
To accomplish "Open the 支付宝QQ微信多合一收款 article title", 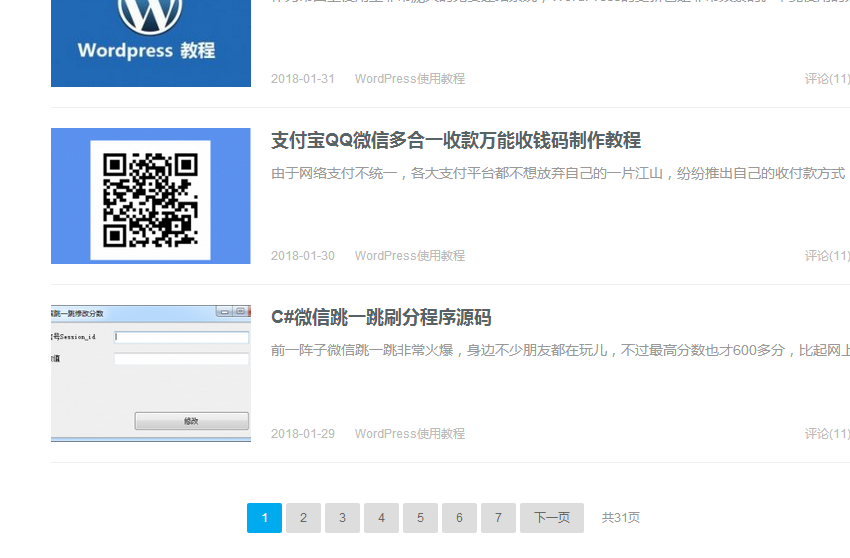I will coord(455,140).
